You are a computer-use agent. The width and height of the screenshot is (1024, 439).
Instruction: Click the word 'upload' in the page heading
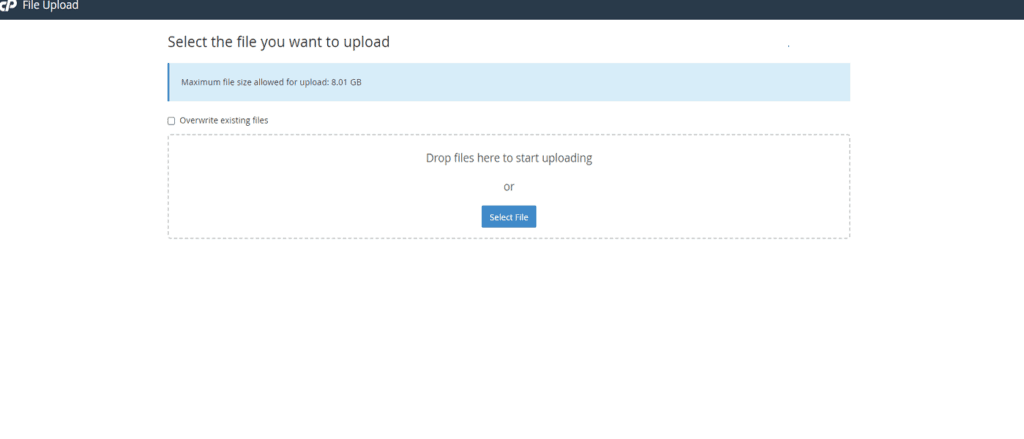366,43
